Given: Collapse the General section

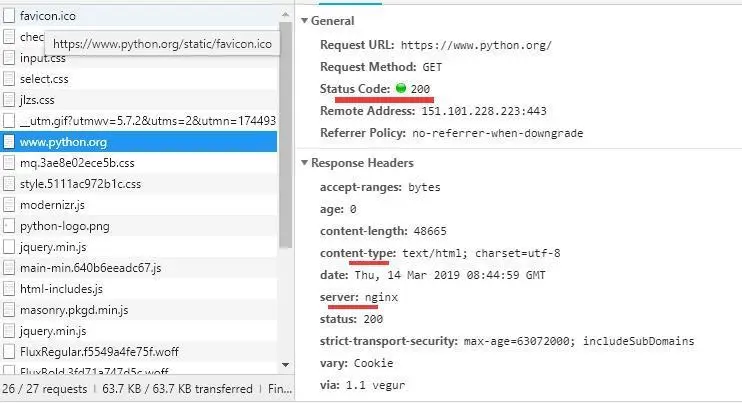Looking at the screenshot, I should (x=305, y=21).
